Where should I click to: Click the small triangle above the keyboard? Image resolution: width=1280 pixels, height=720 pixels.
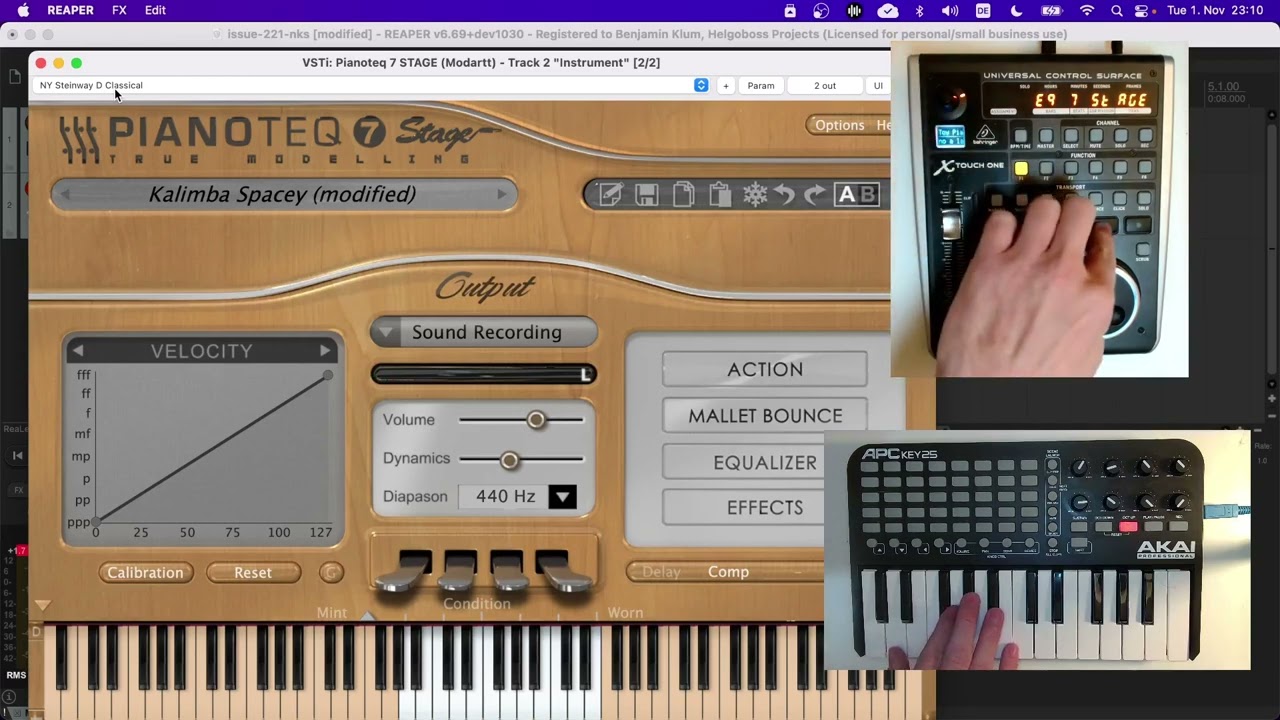coord(42,606)
